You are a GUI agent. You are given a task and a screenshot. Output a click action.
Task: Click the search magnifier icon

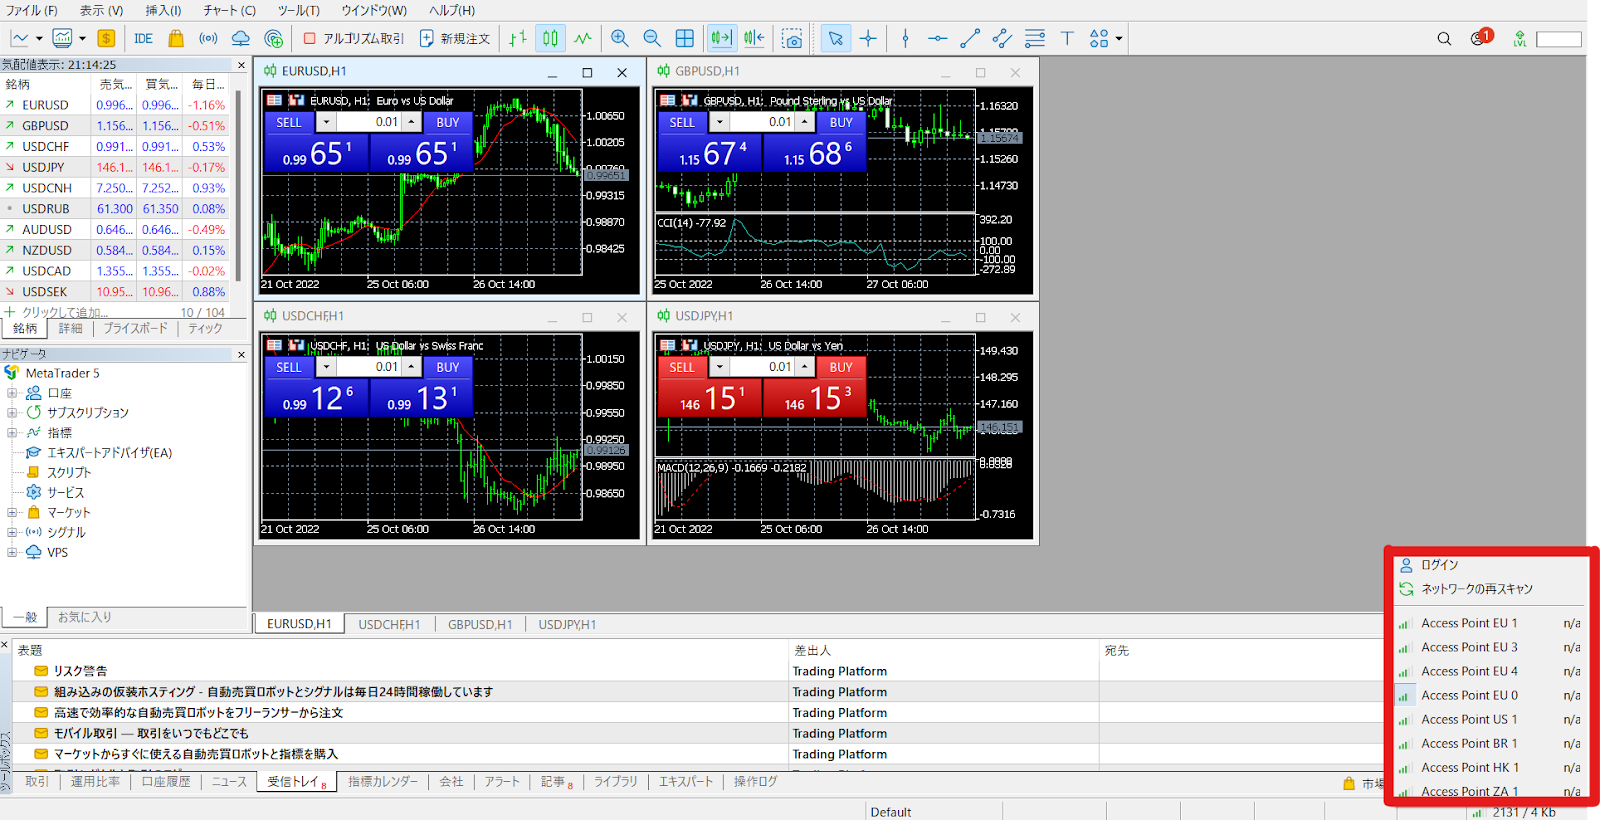coord(1444,39)
